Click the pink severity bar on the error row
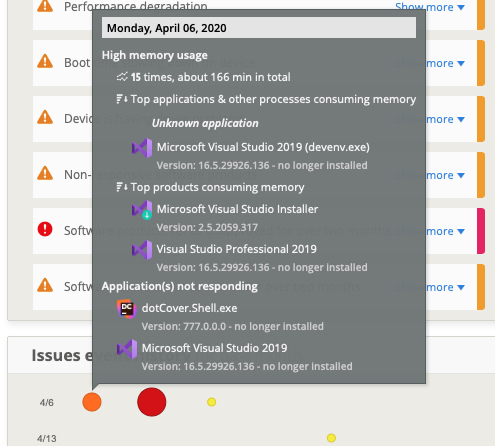The width and height of the screenshot is (495, 446). click(481, 231)
